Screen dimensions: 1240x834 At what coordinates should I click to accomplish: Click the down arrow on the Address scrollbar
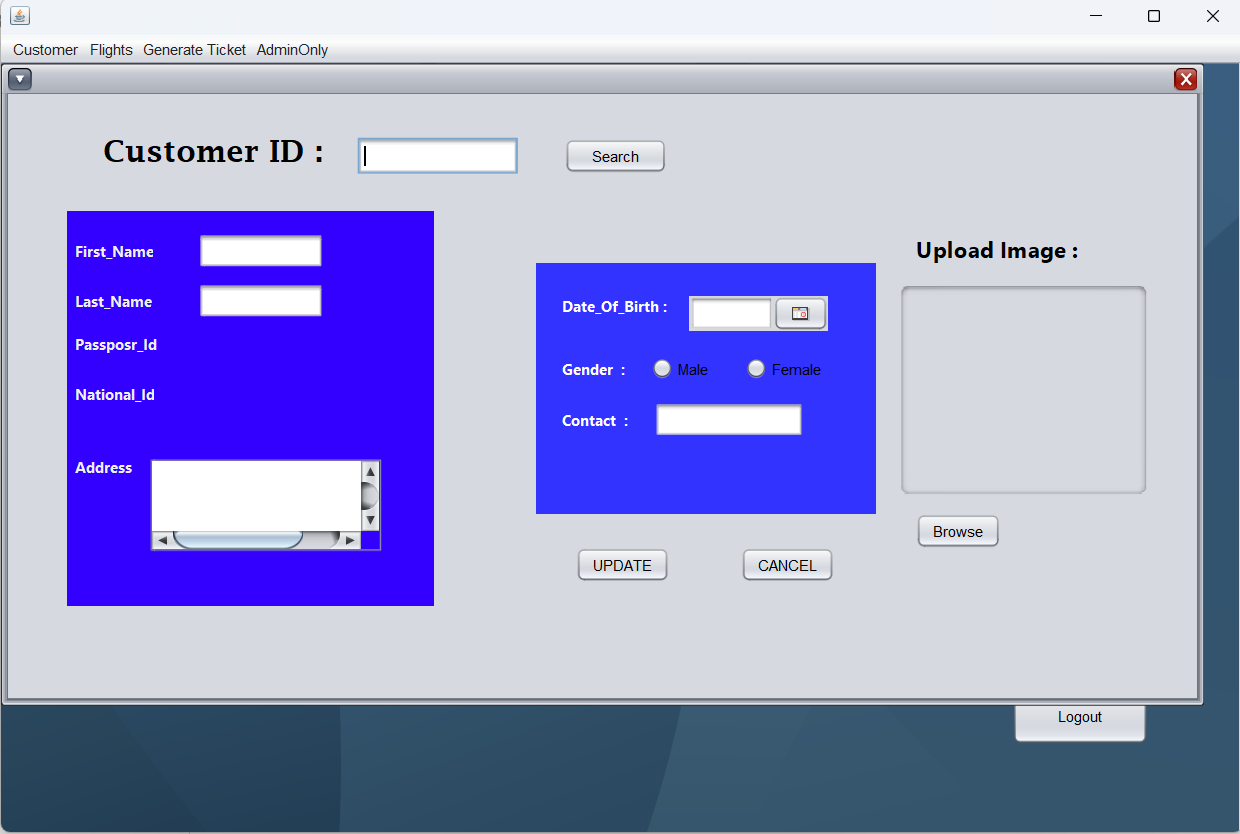click(371, 518)
